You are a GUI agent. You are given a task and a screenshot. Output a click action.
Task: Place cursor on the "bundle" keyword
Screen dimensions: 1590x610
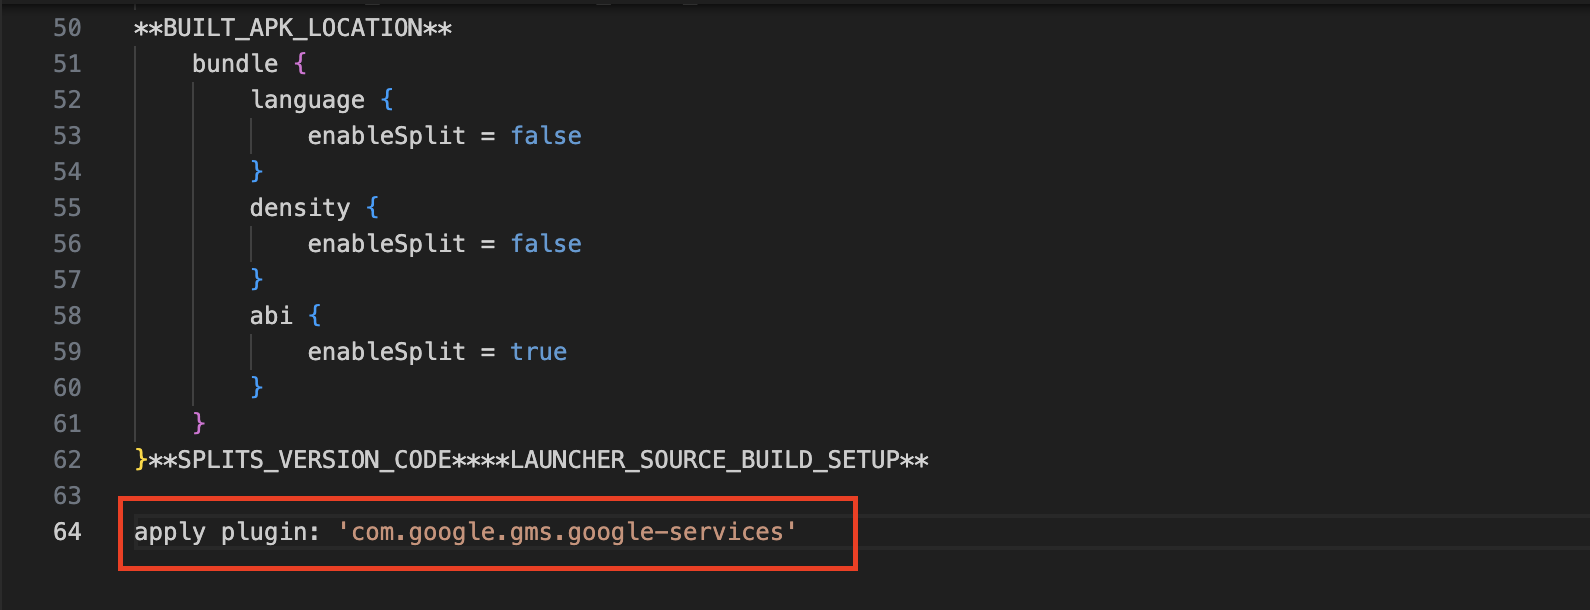tap(235, 64)
